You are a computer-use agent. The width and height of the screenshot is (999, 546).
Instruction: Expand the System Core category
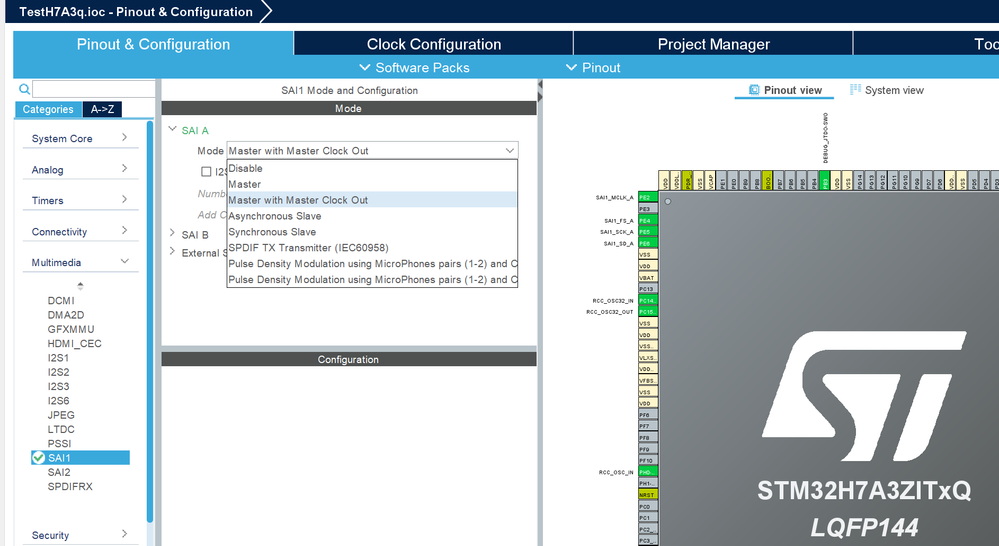click(80, 138)
